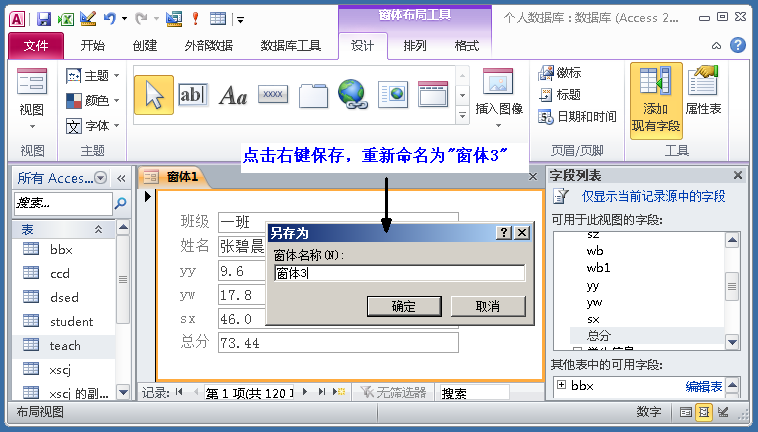The image size is (758, 432).
Task: Click the 徽标 logo icon
Action: coord(560,72)
